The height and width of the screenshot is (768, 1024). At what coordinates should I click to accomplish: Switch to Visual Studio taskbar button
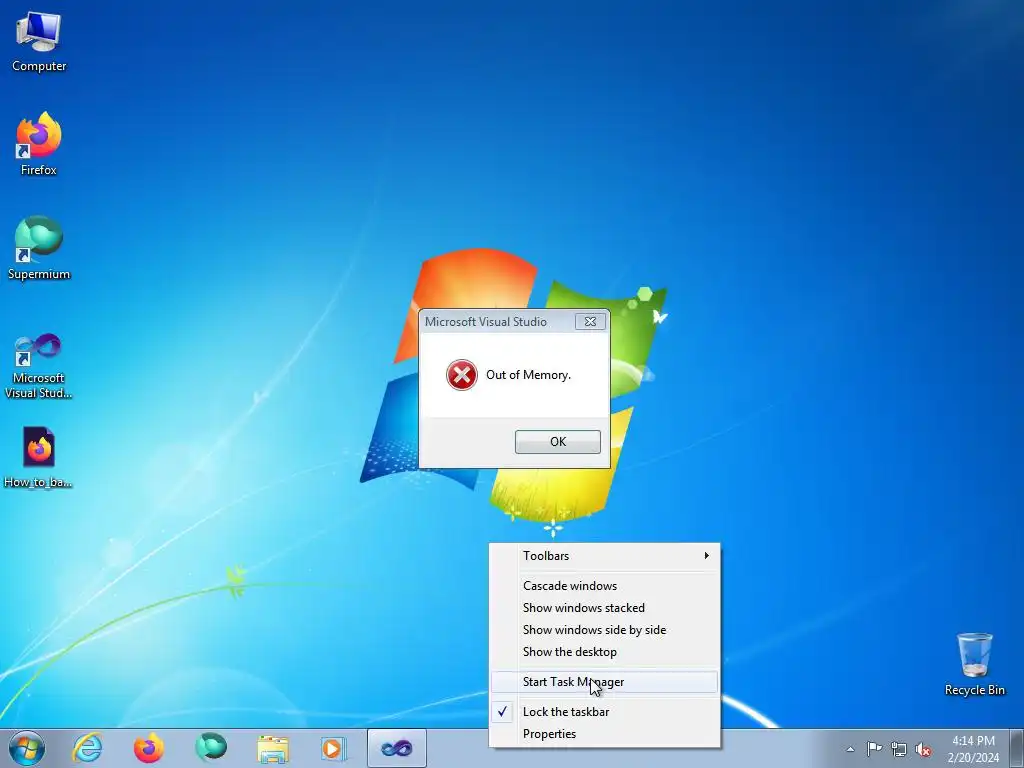click(396, 748)
